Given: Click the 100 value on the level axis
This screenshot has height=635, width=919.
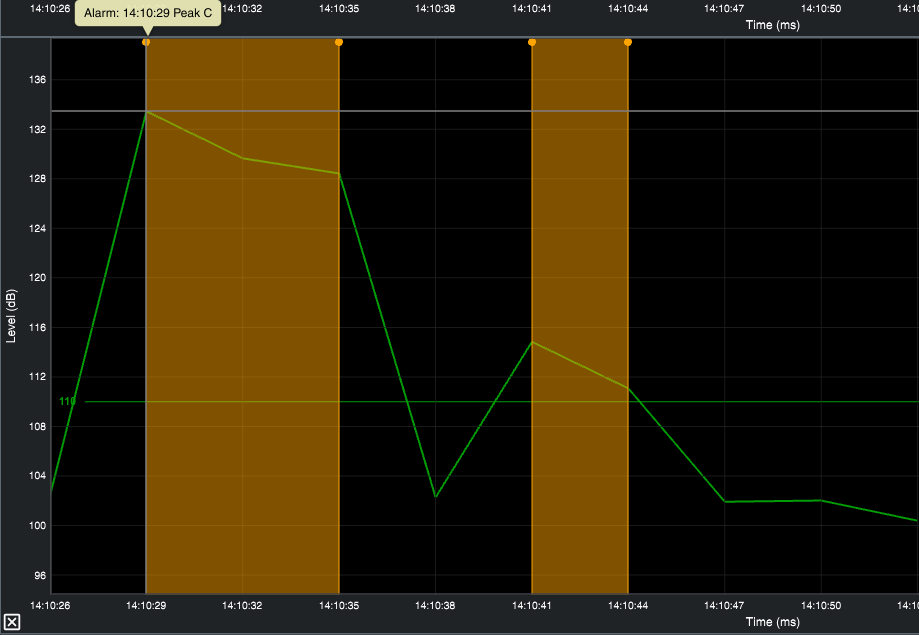Looking at the screenshot, I should pyautogui.click(x=38, y=526).
